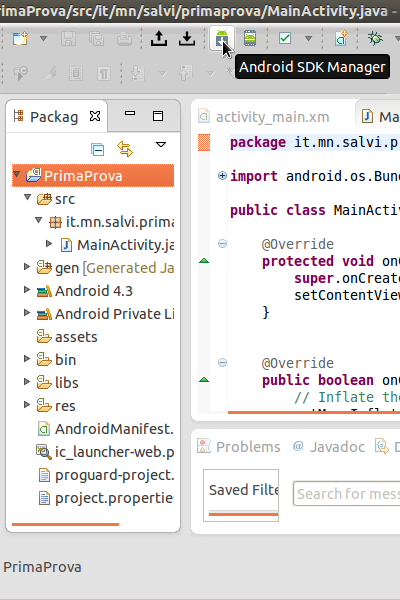Click the download arrow toolbar icon
The width and height of the screenshot is (400, 600).
click(x=187, y=38)
